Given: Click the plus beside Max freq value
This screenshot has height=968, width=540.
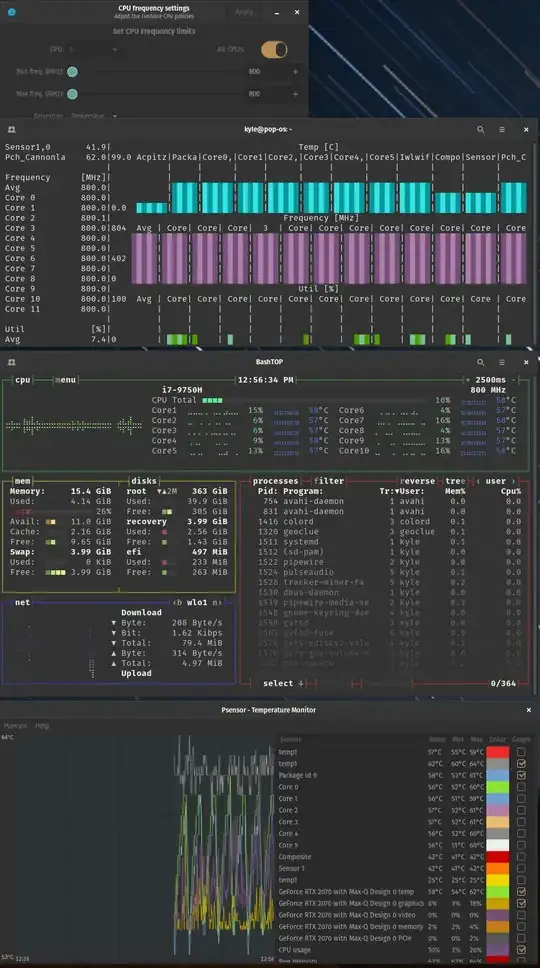Looking at the screenshot, I should point(295,94).
